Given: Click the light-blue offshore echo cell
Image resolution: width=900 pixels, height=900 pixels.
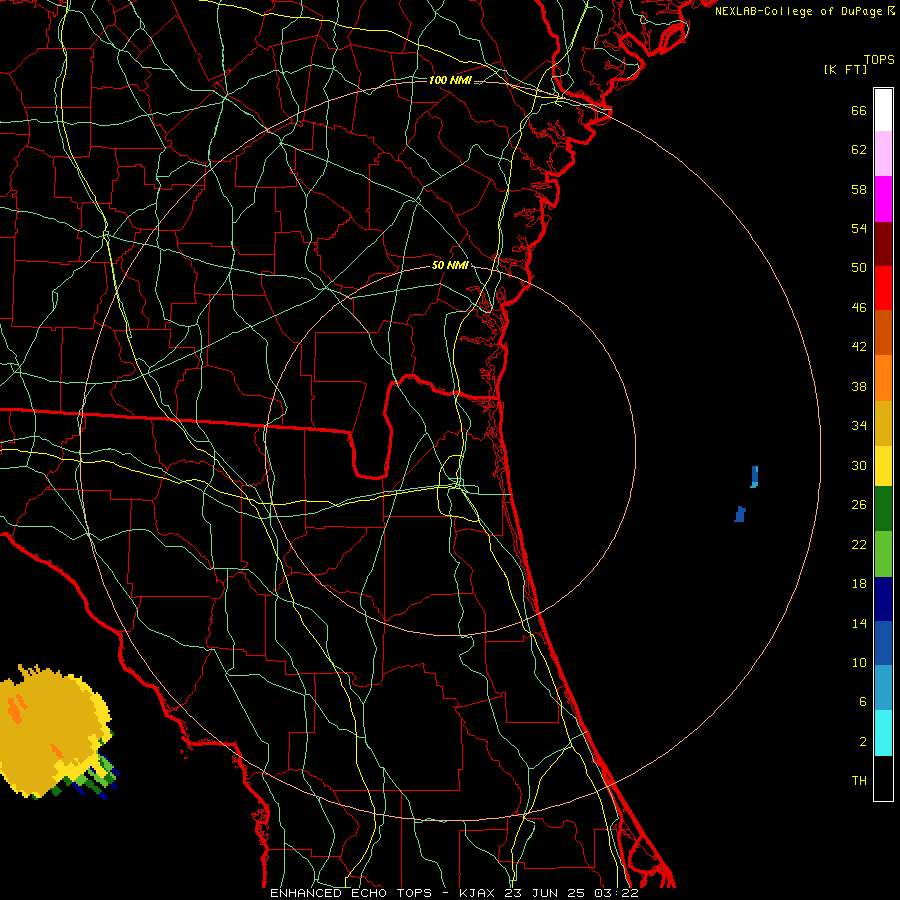Looking at the screenshot, I should point(754,477).
